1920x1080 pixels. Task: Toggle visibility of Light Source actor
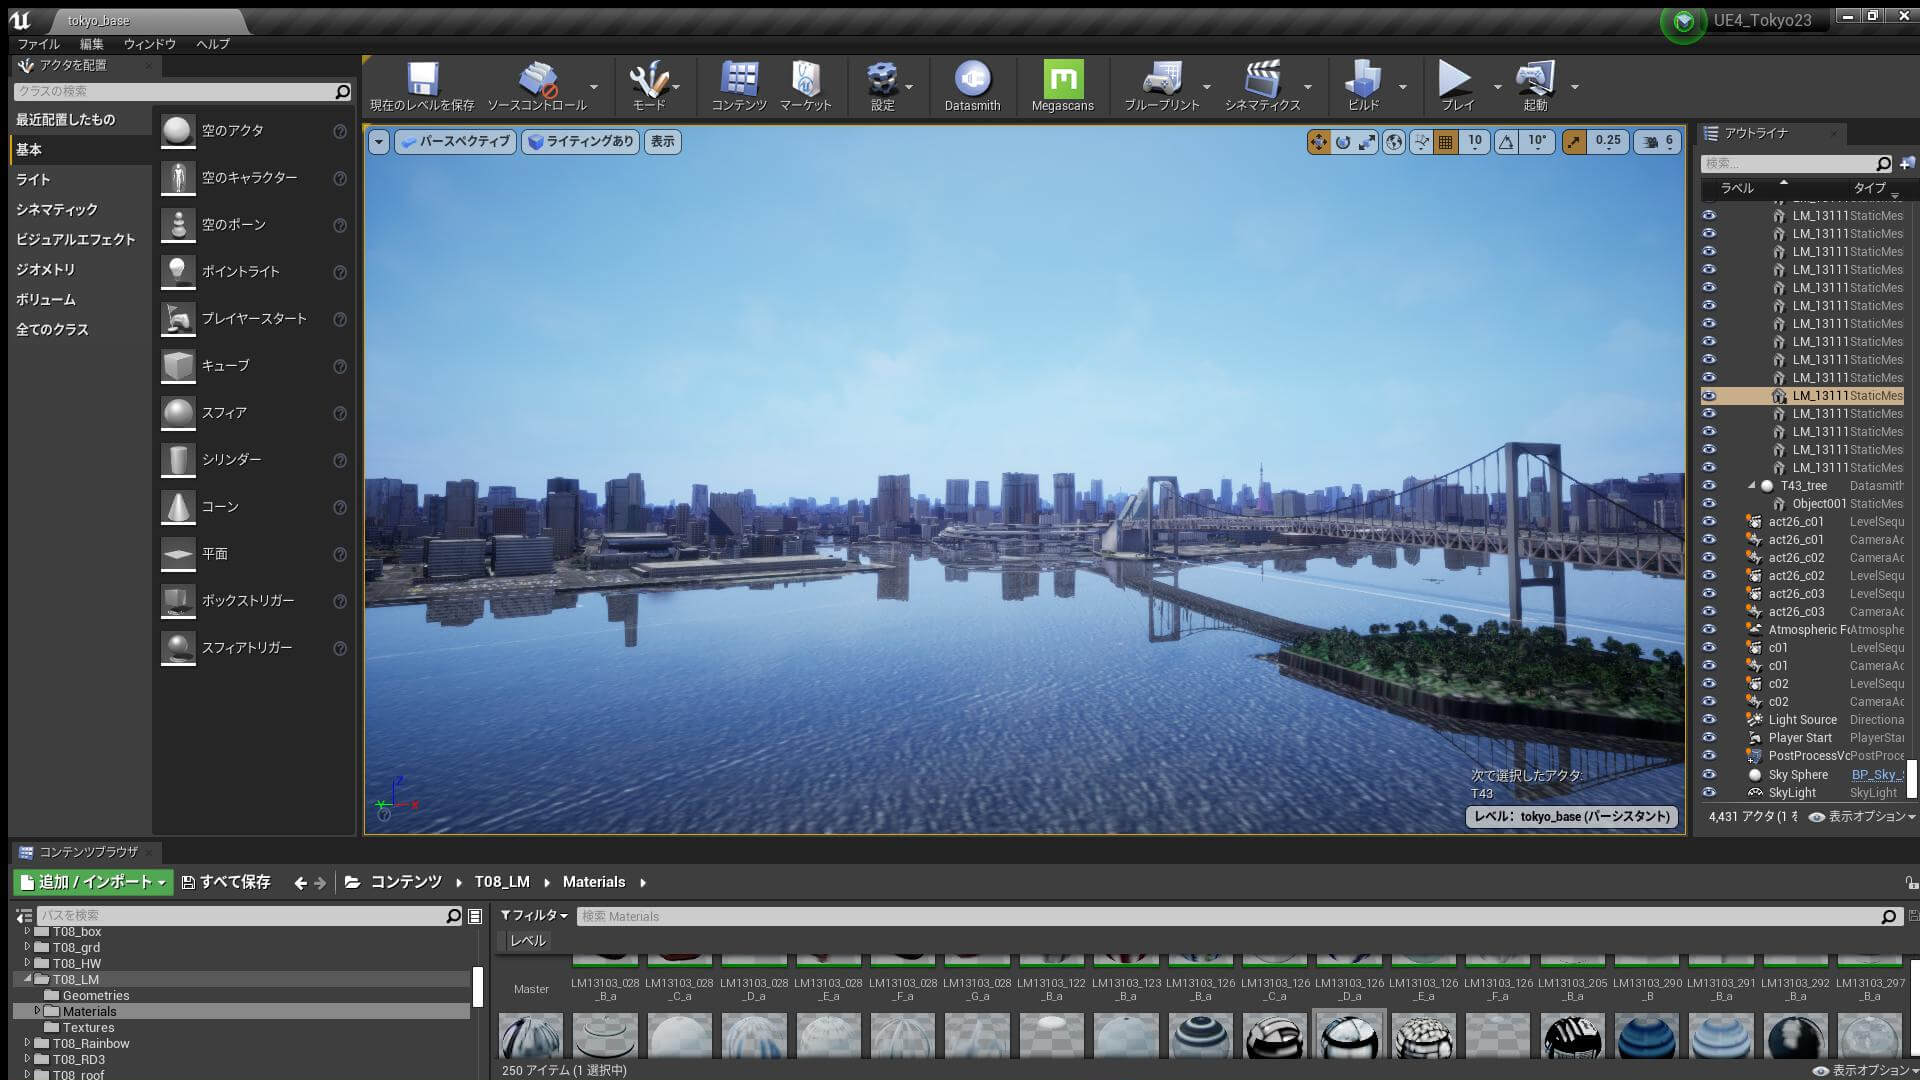click(x=1709, y=719)
